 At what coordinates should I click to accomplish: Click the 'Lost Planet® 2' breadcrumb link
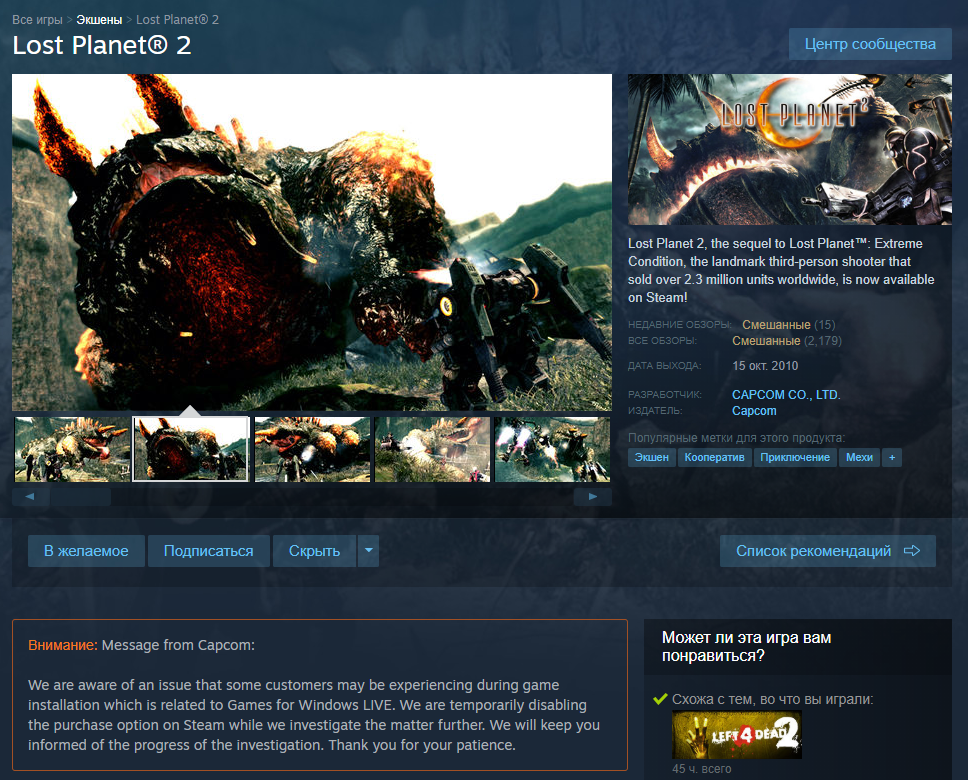pos(177,20)
